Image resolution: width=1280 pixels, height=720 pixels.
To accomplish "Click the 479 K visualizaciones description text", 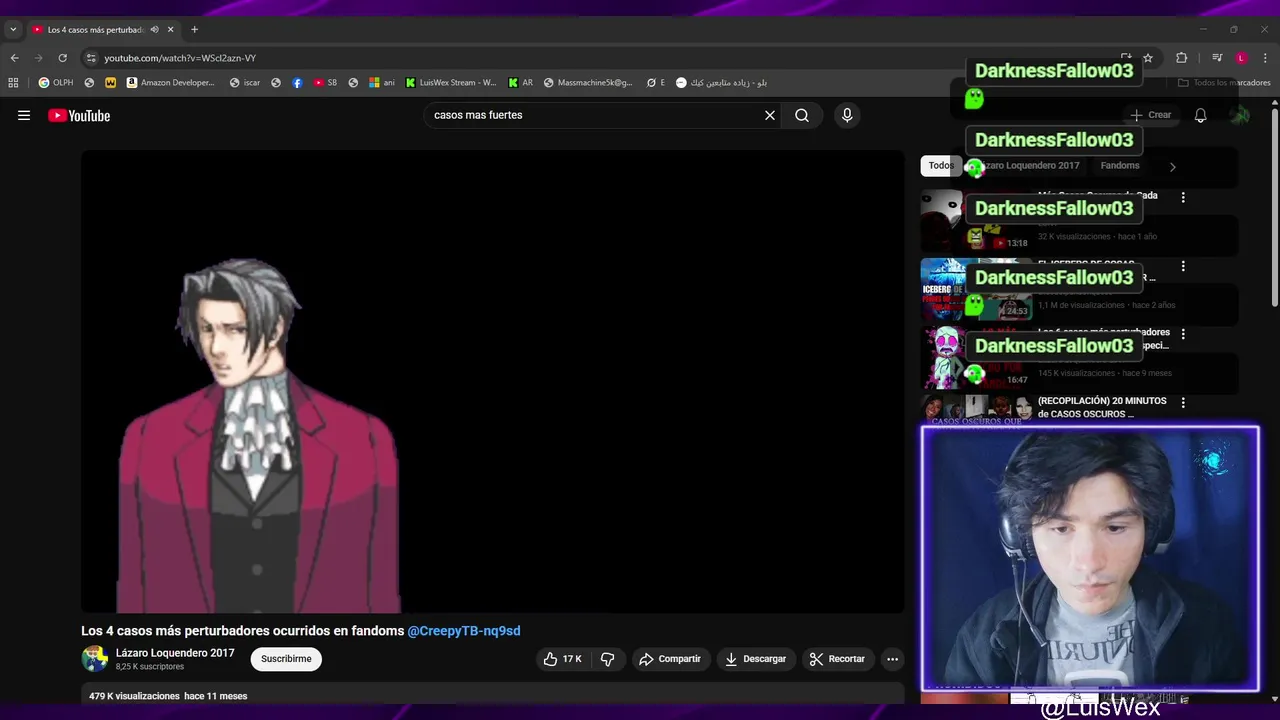I will (x=168, y=696).
